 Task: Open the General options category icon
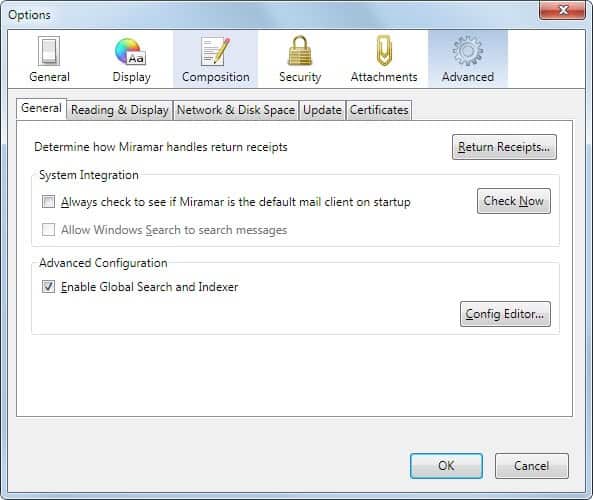49,59
